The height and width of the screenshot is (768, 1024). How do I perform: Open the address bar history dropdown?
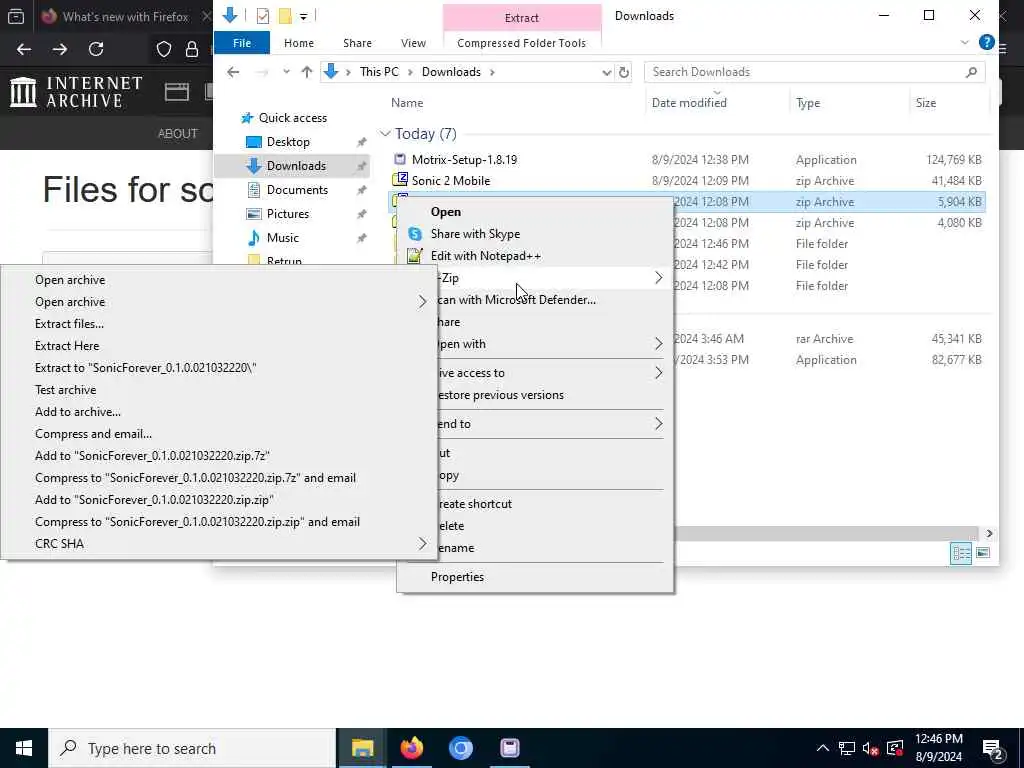click(x=607, y=72)
